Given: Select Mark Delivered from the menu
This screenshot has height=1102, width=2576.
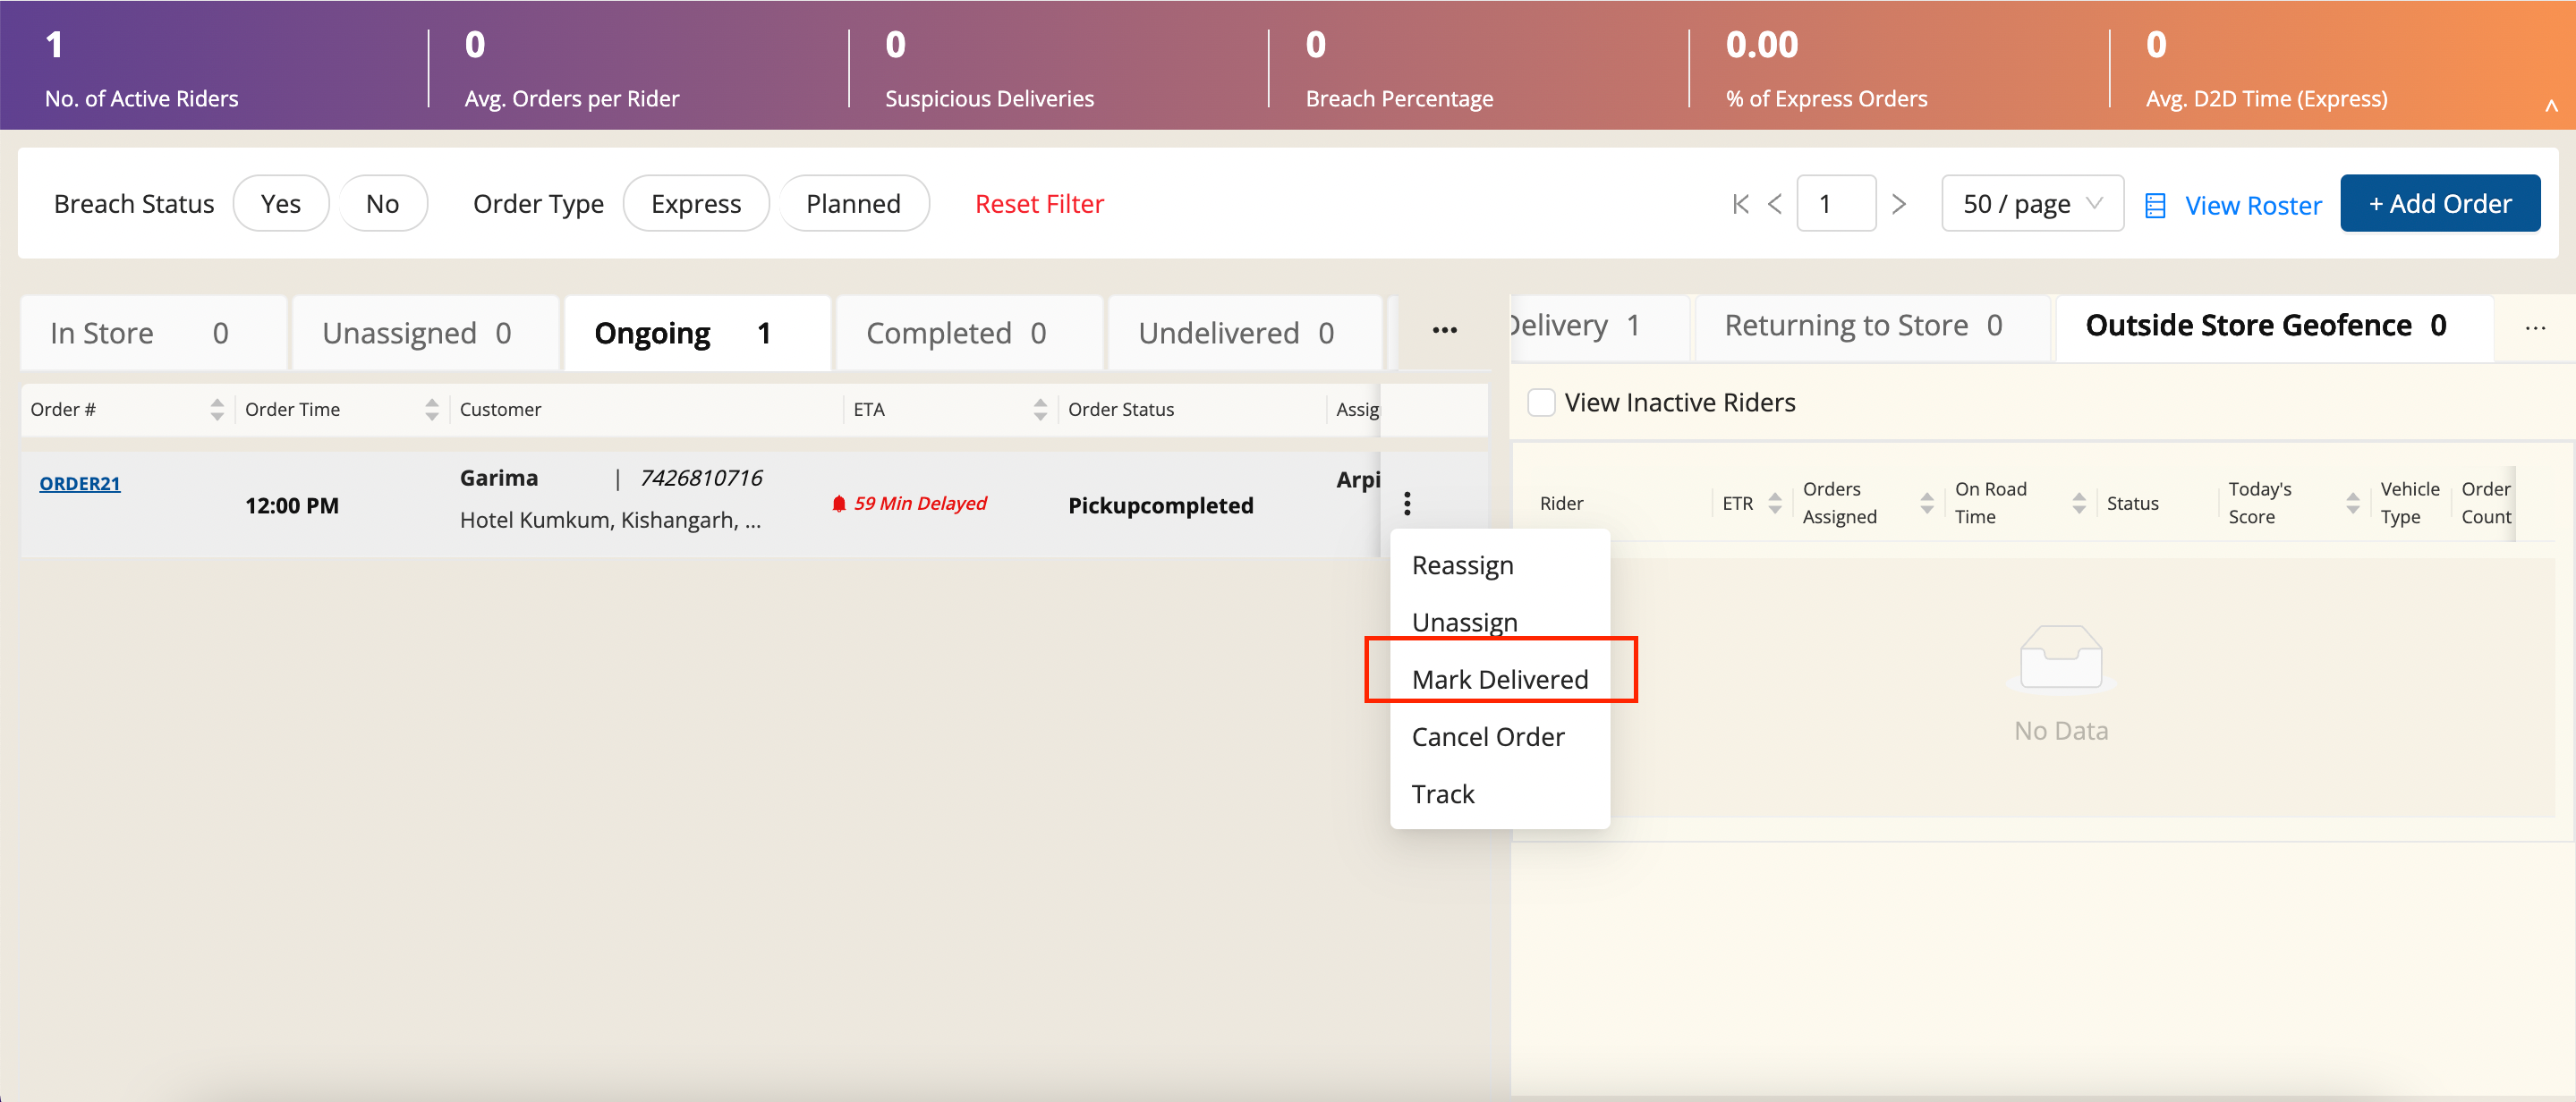Looking at the screenshot, I should [x=1499, y=679].
